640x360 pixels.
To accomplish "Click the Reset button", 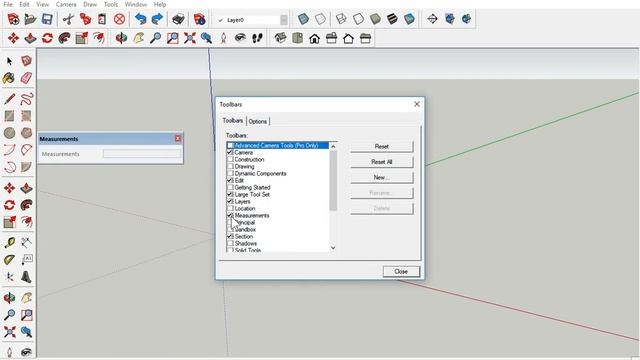I will coord(382,146).
